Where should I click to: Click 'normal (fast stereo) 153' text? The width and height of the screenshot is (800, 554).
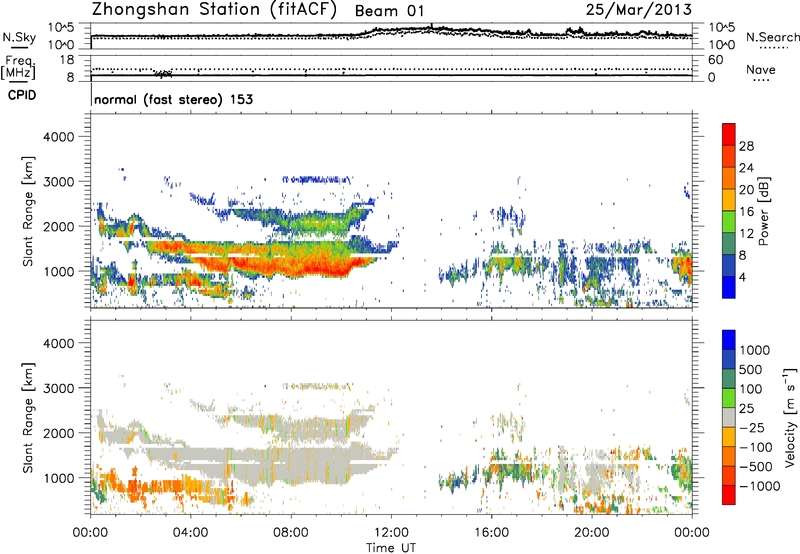point(173,99)
